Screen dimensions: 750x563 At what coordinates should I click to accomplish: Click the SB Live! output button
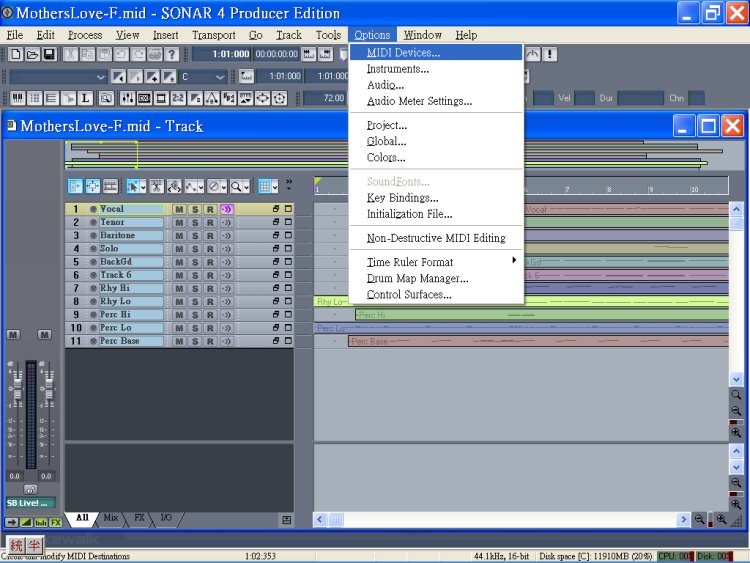(30, 504)
